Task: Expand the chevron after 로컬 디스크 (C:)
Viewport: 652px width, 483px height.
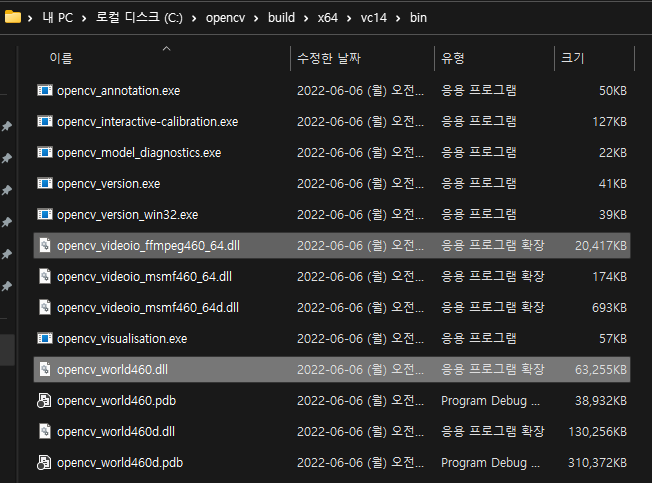Action: coord(194,18)
